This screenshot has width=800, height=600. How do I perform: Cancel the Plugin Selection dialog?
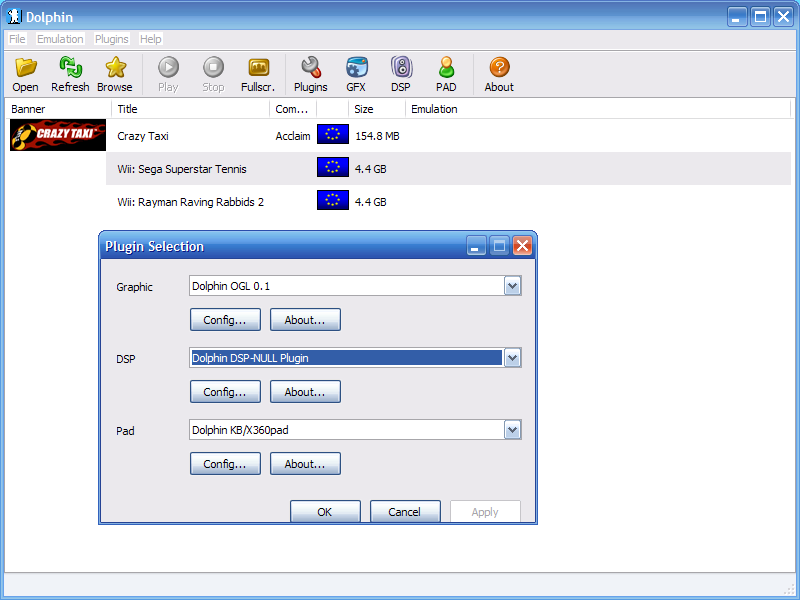[405, 511]
